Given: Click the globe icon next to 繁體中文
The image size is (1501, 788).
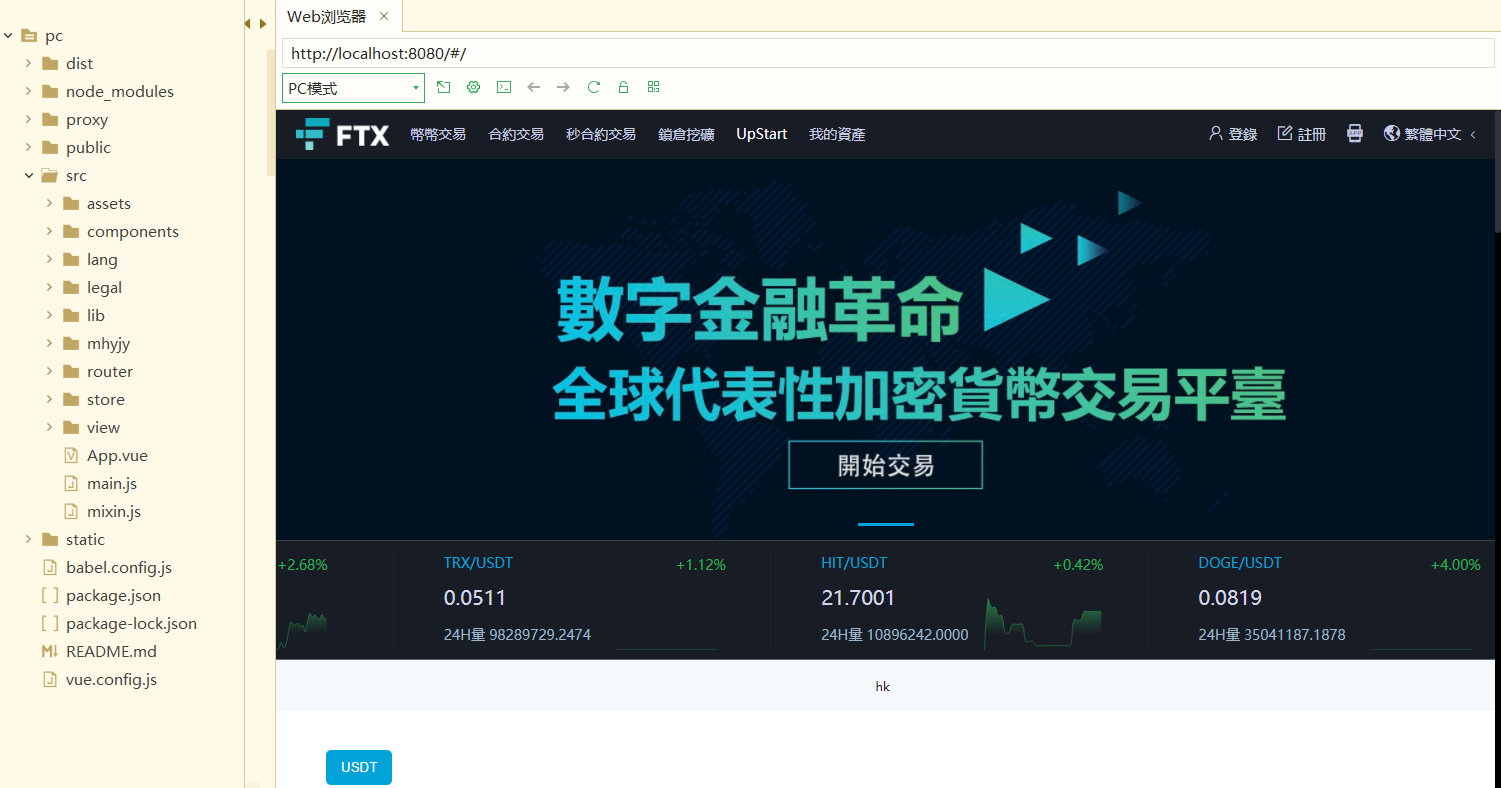Looking at the screenshot, I should click(1390, 132).
